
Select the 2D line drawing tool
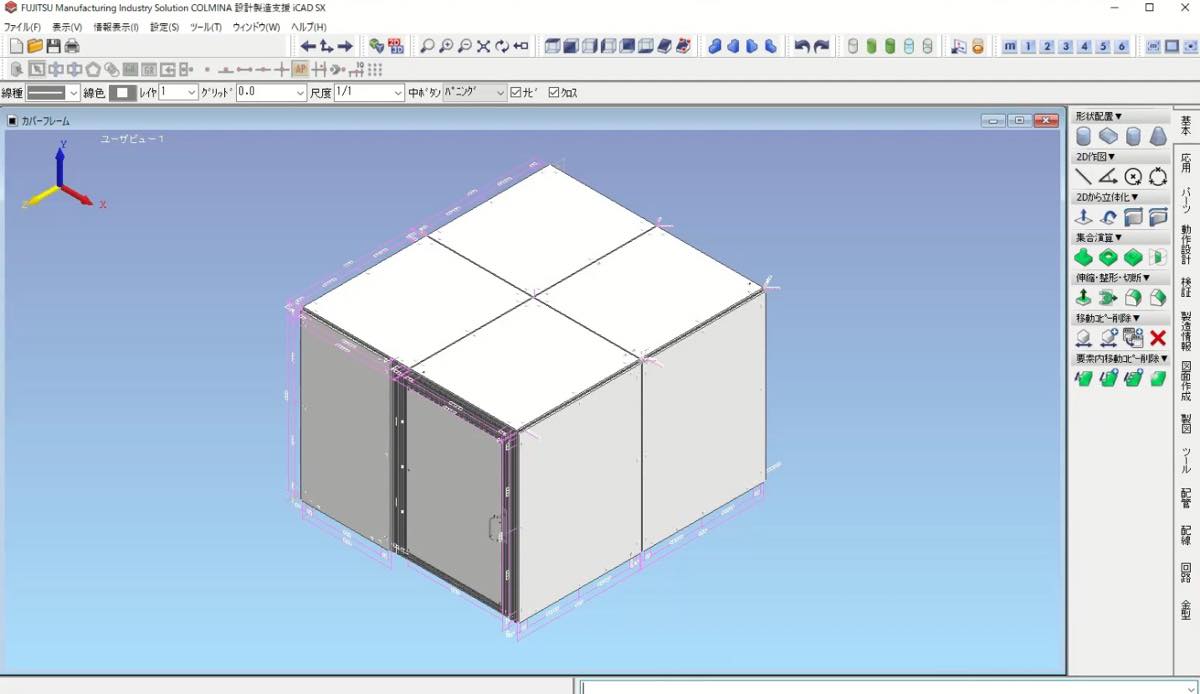point(1084,177)
